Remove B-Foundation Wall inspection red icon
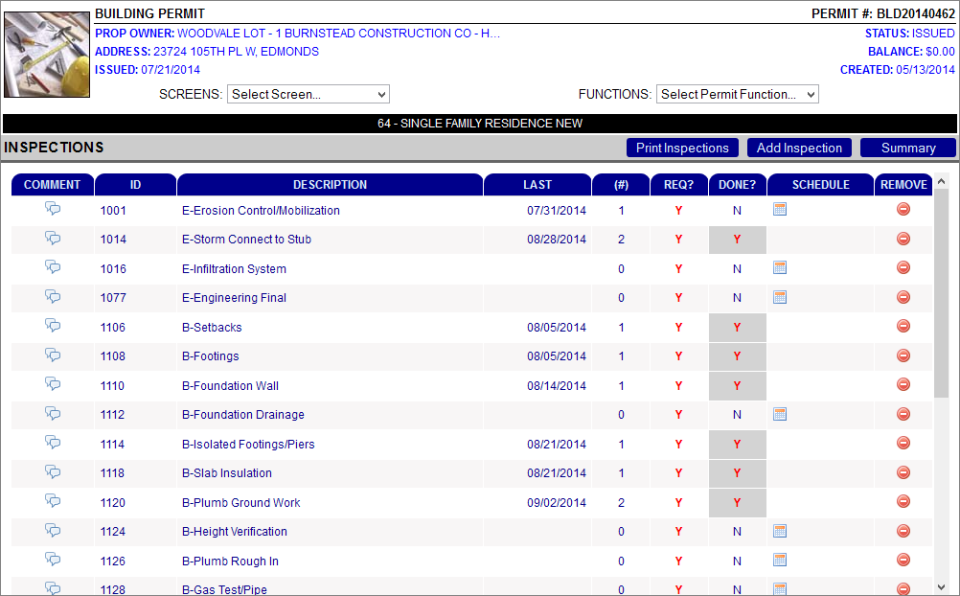This screenshot has width=960, height=596. 903,385
